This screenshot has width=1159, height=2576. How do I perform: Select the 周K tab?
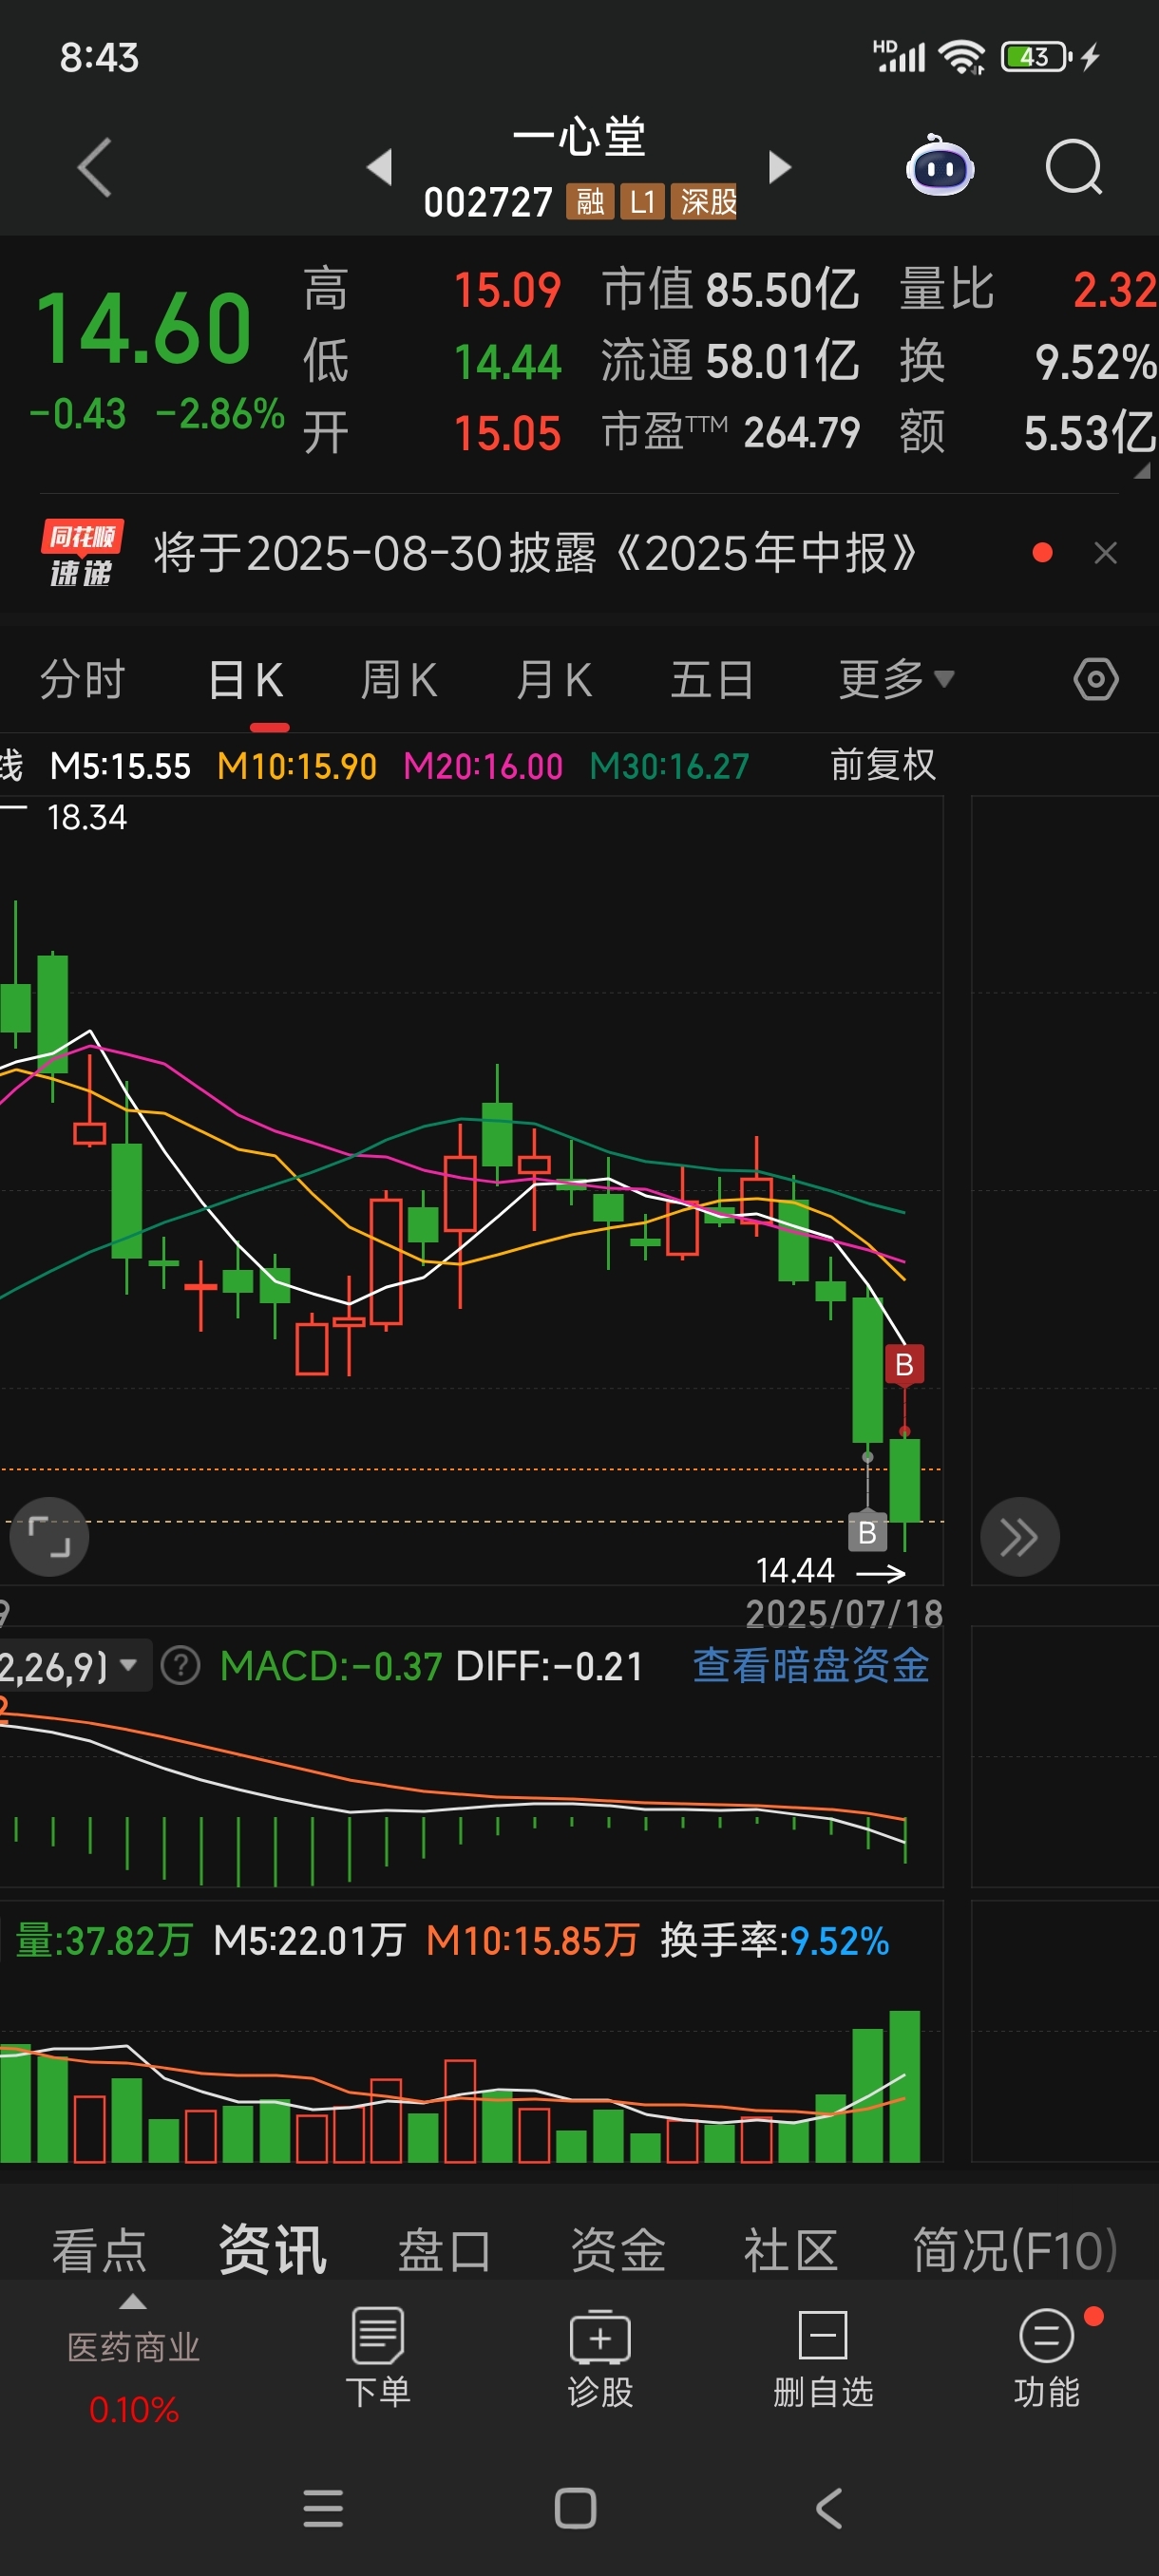(x=399, y=680)
